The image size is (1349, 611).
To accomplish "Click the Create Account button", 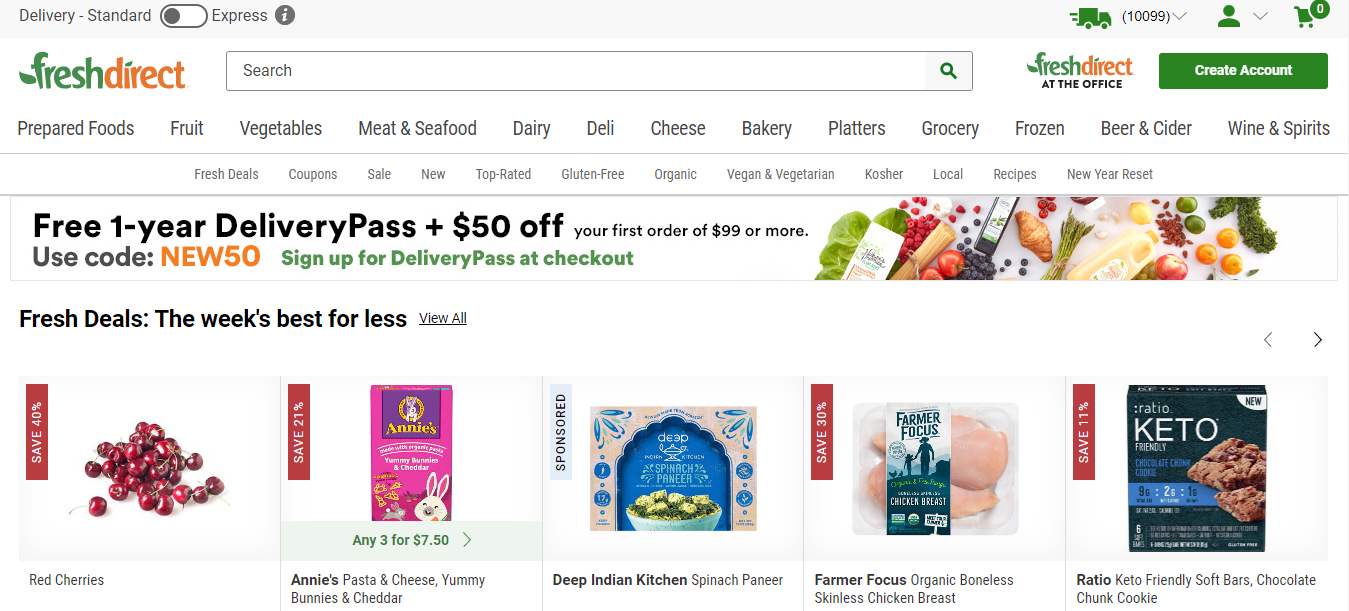I will 1243,71.
